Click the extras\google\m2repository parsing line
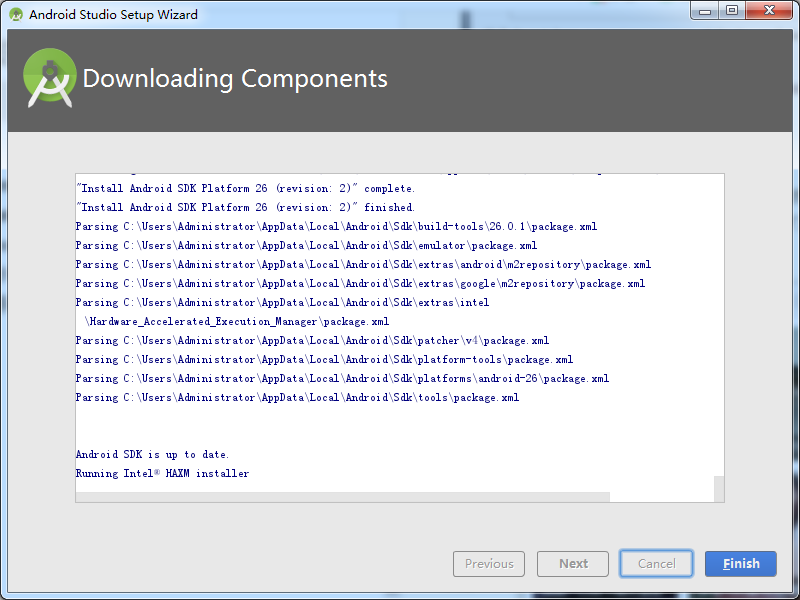 (x=360, y=283)
